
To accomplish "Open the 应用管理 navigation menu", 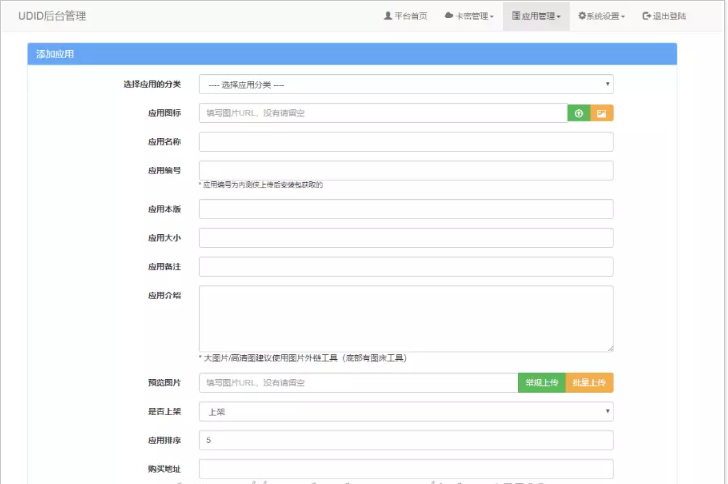I will [x=536, y=16].
